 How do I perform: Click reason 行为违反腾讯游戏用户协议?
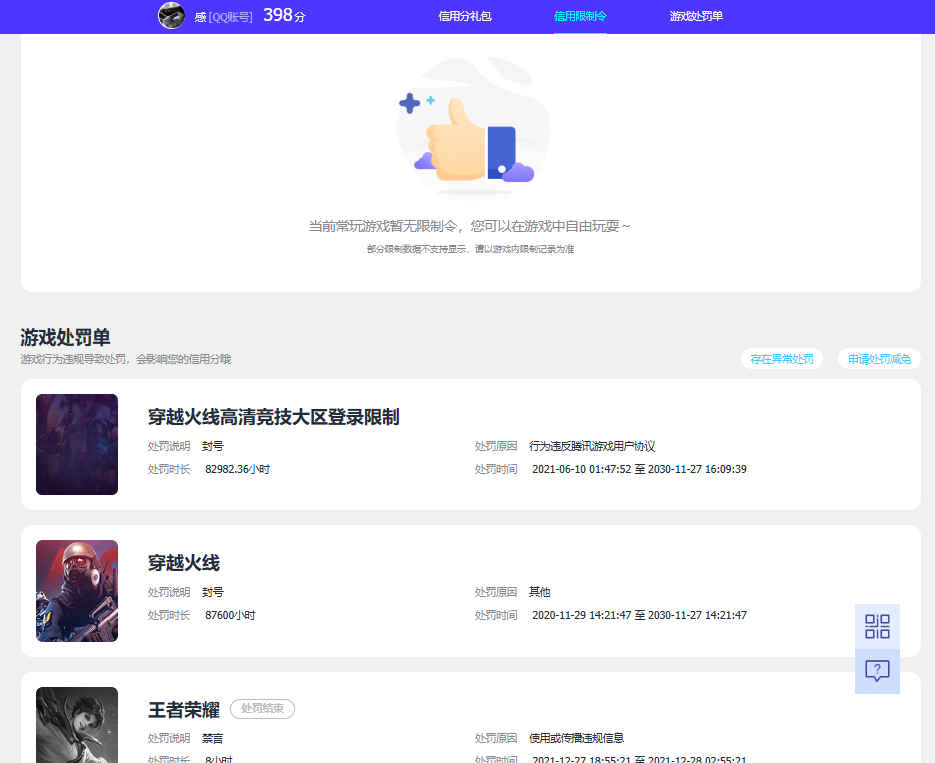point(592,446)
